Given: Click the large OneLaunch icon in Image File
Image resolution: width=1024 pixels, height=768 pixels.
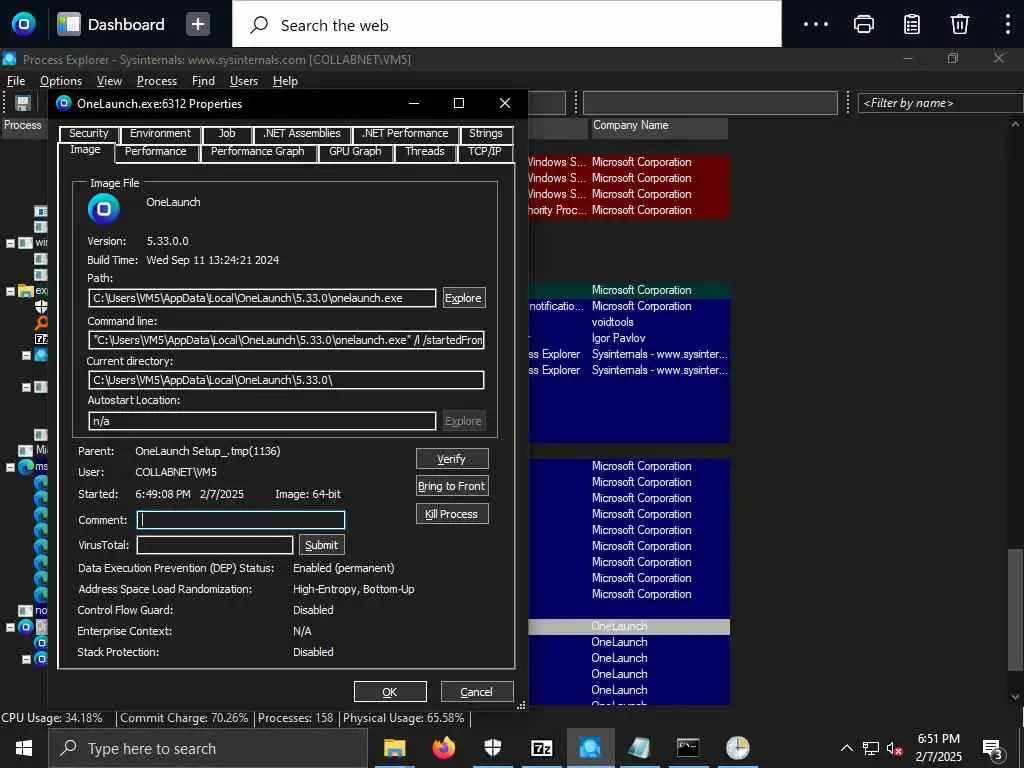Looking at the screenshot, I should pyautogui.click(x=104, y=210).
